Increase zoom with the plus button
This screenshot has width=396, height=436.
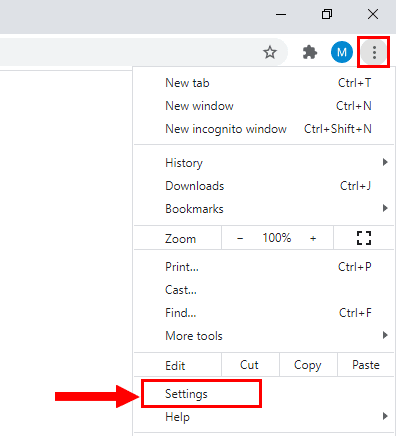[x=313, y=238]
